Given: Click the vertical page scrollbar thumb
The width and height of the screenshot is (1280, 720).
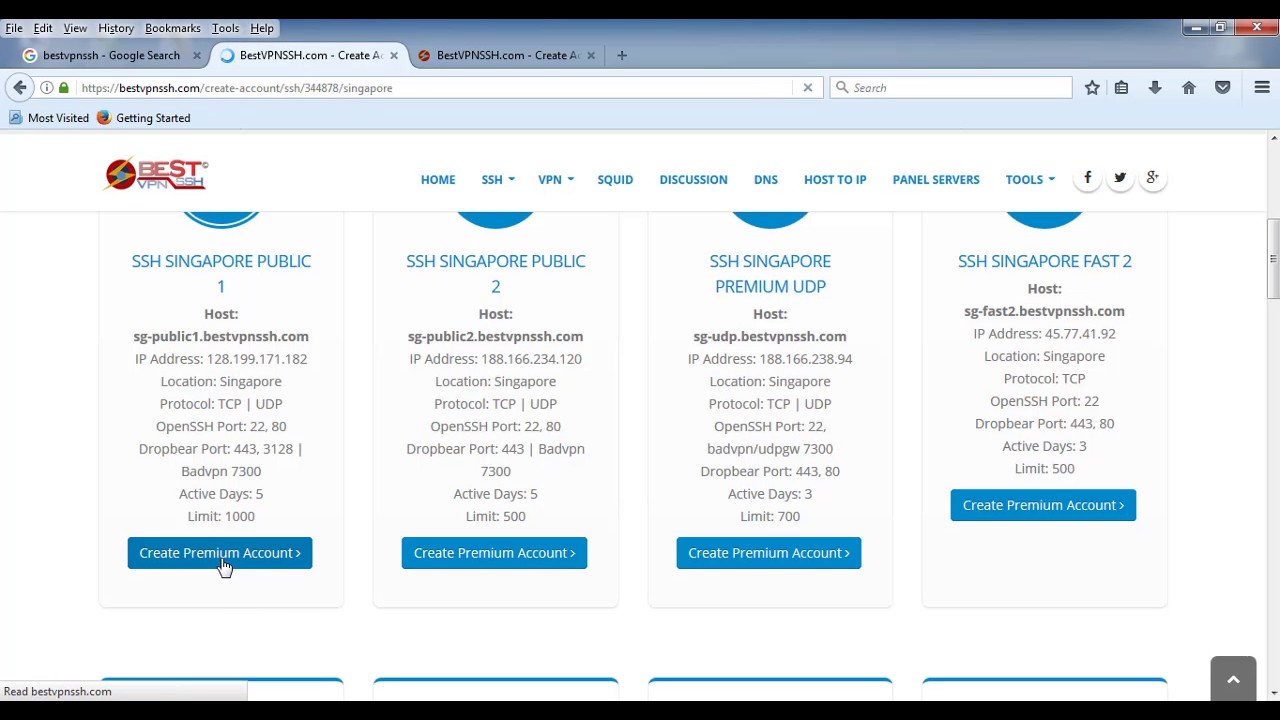Looking at the screenshot, I should point(1273,258).
